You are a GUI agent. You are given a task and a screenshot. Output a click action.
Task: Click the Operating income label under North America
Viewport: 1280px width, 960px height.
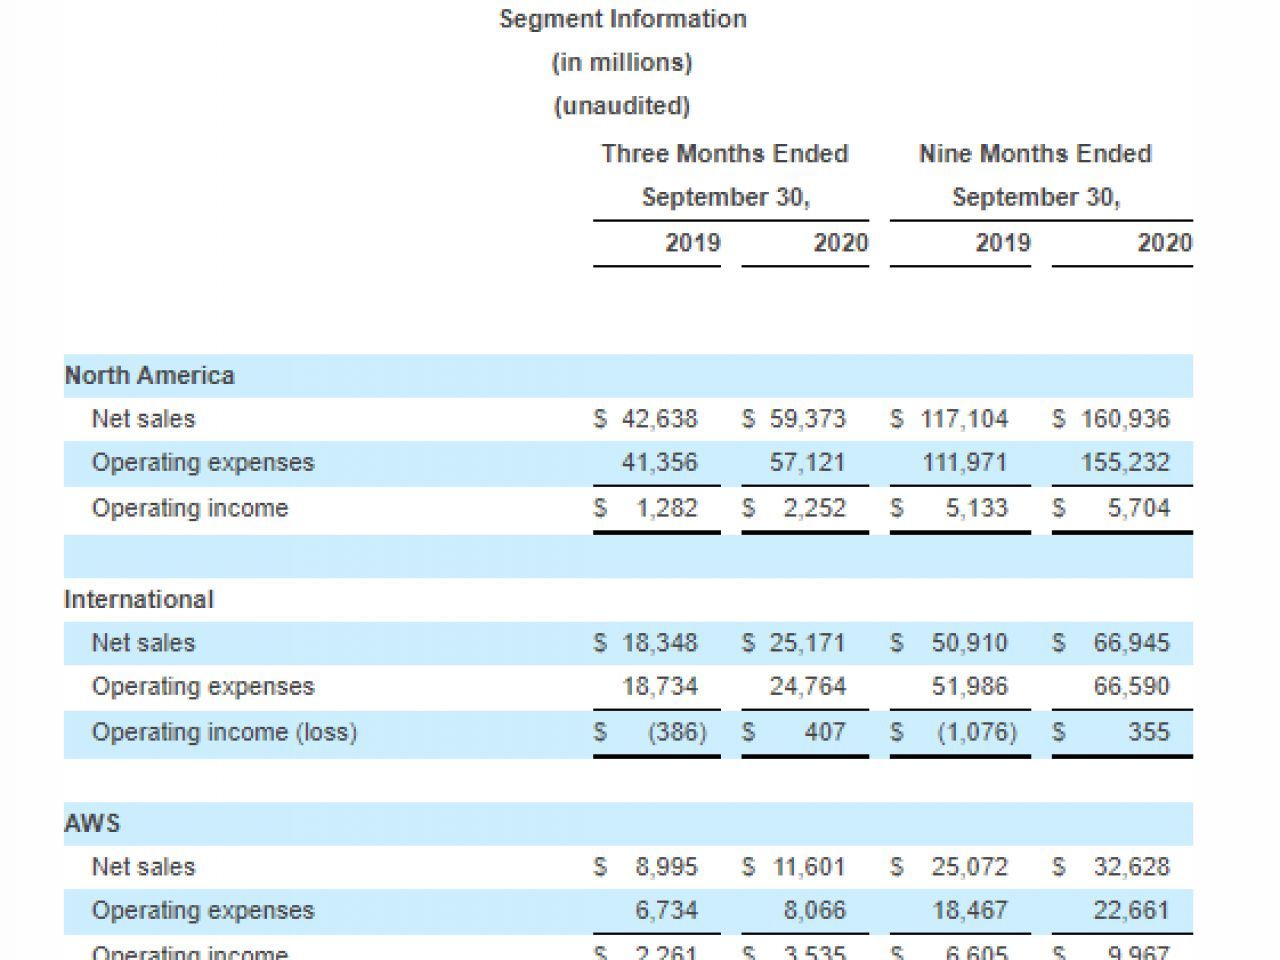(190, 508)
